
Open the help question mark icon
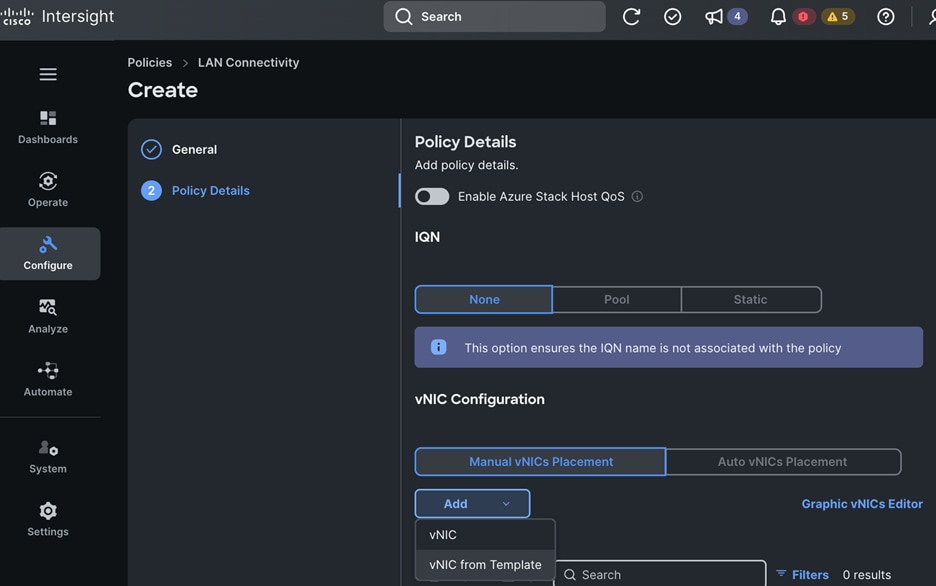click(886, 17)
